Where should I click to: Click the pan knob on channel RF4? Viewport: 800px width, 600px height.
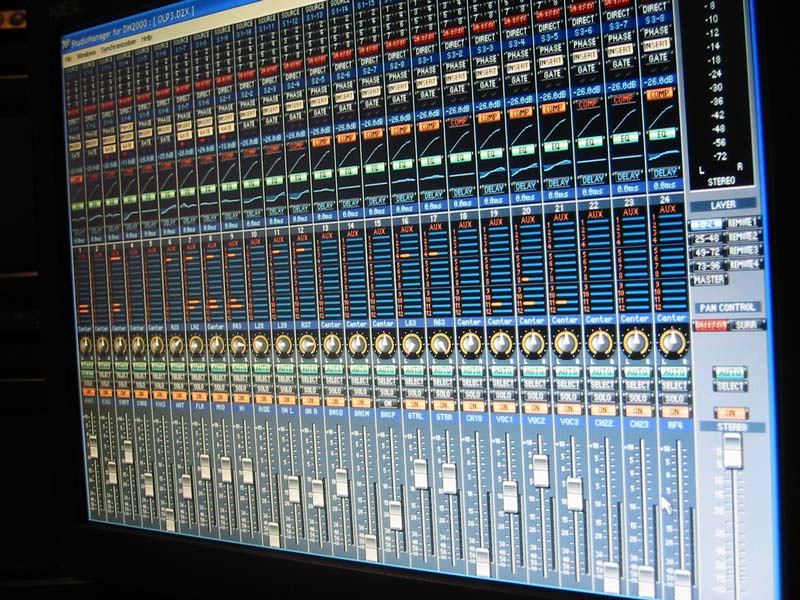point(673,342)
